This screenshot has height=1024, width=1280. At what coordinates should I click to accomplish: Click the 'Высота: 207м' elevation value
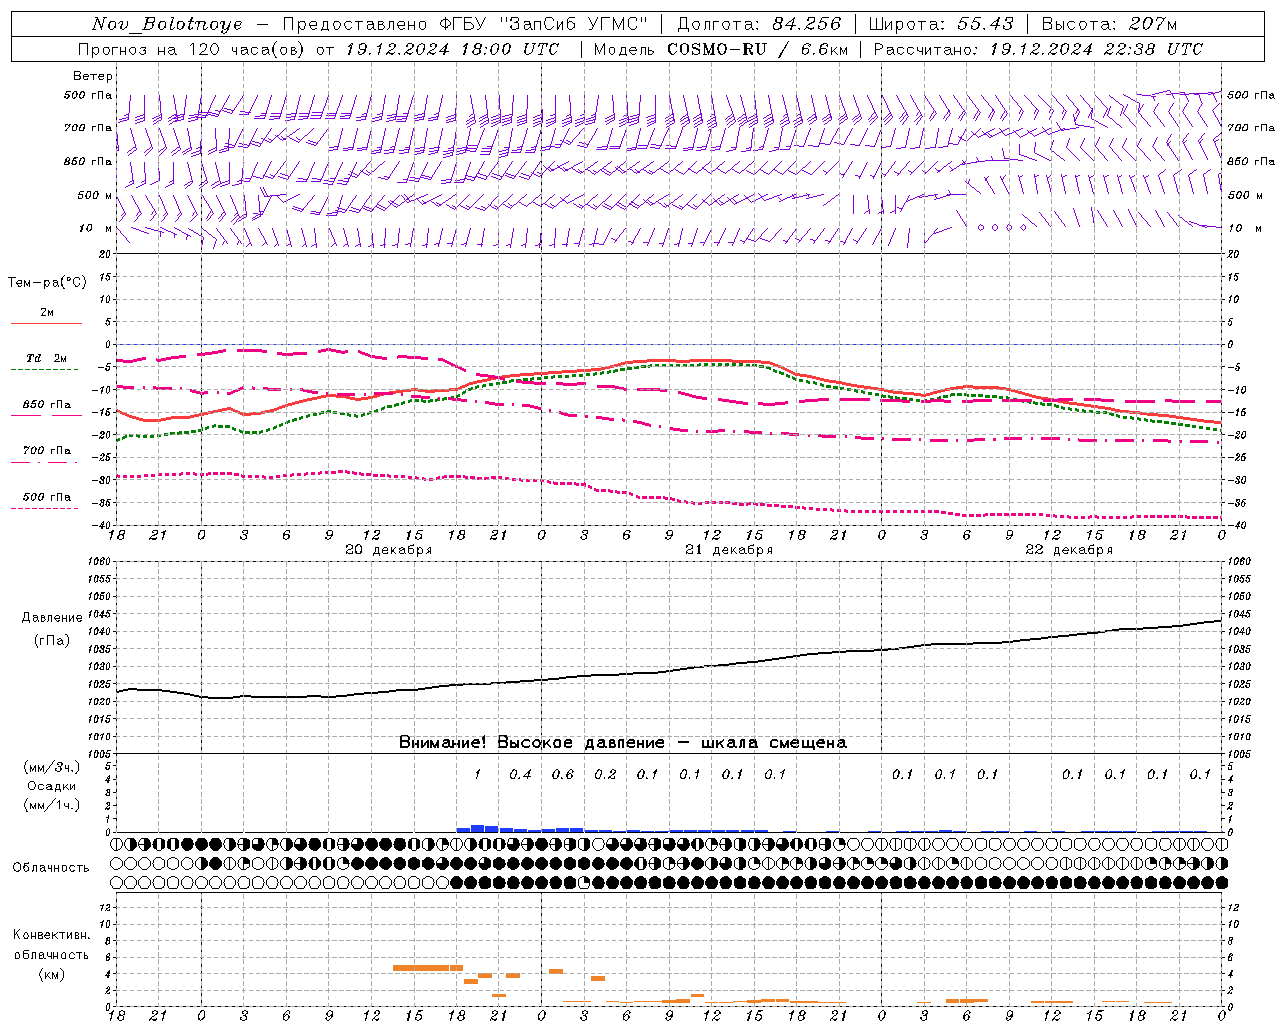pos(1110,24)
